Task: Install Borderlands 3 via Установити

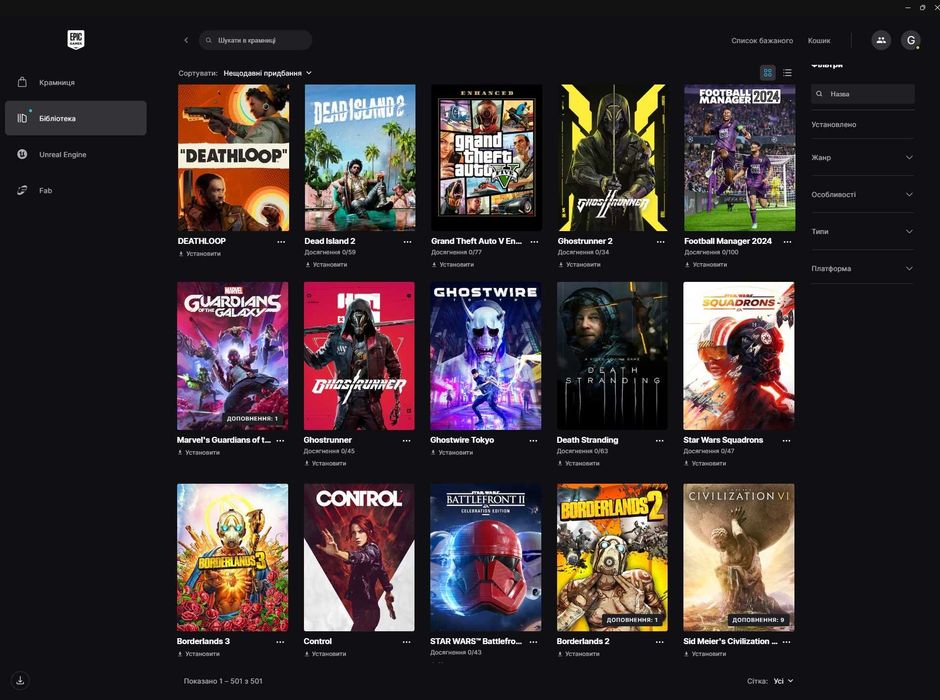Action: click(199, 654)
